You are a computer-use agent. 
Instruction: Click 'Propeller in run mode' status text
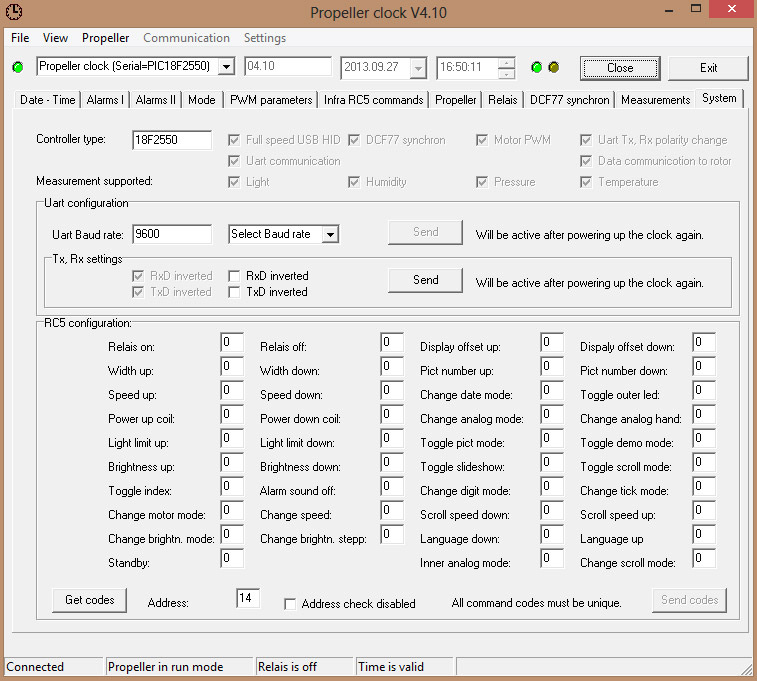pyautogui.click(x=166, y=667)
